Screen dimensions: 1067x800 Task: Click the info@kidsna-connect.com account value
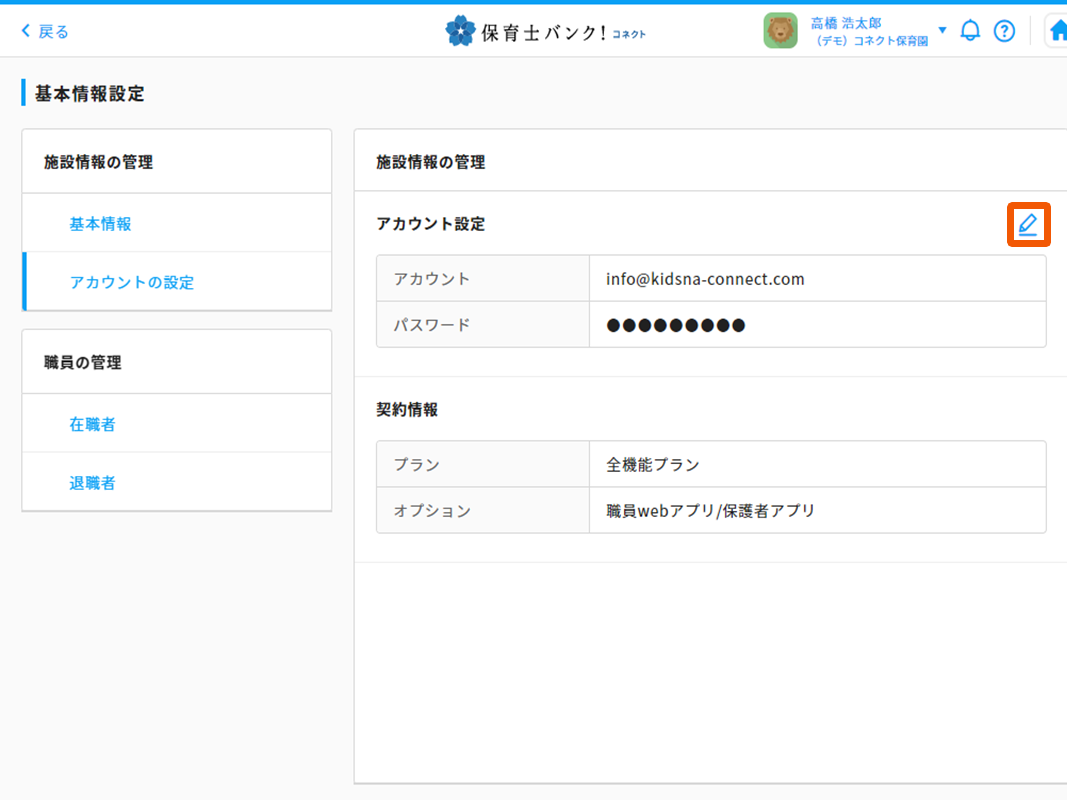[705, 279]
